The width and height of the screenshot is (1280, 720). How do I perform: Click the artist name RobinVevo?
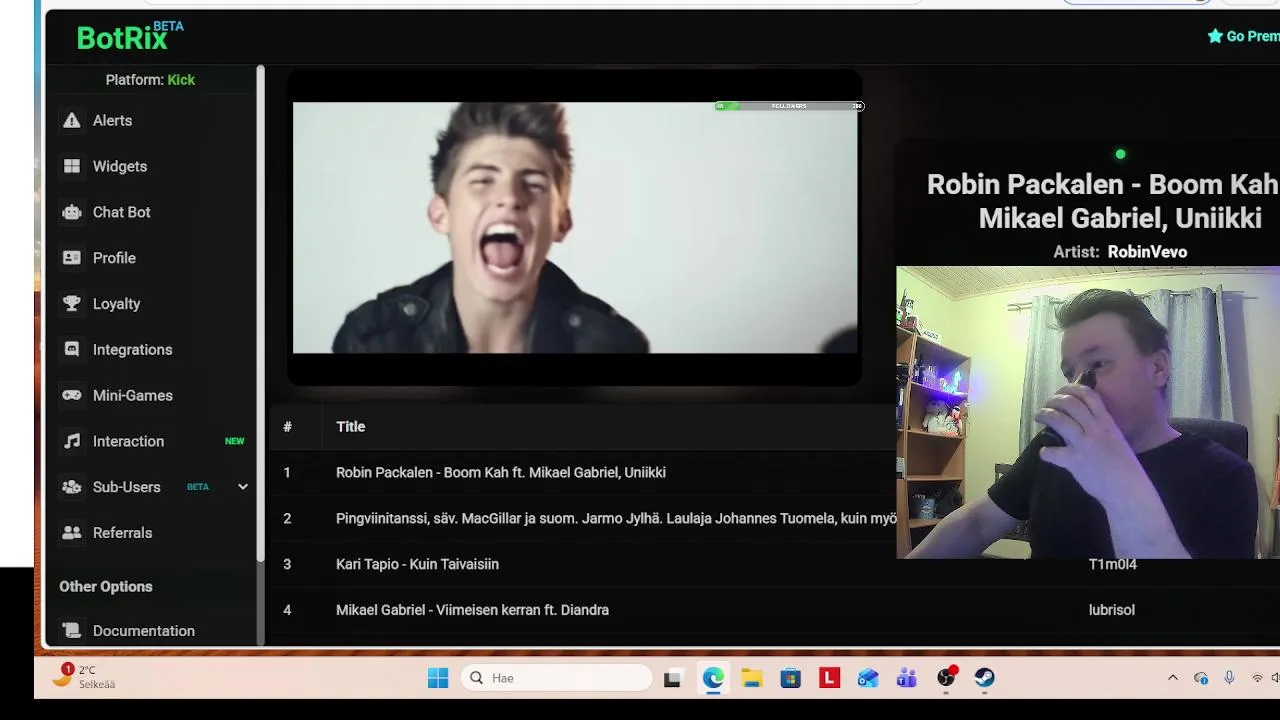[x=1147, y=252]
